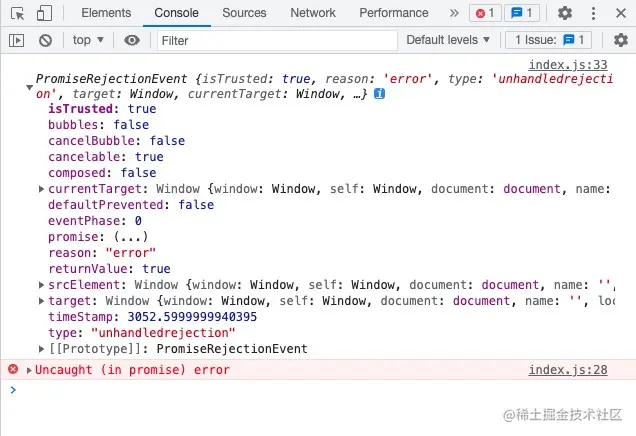Open the index.js:33 source link
636x436 pixels.
(568, 64)
